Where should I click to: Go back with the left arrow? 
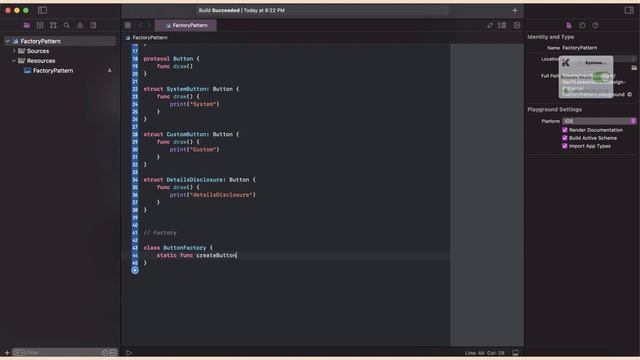point(140,25)
